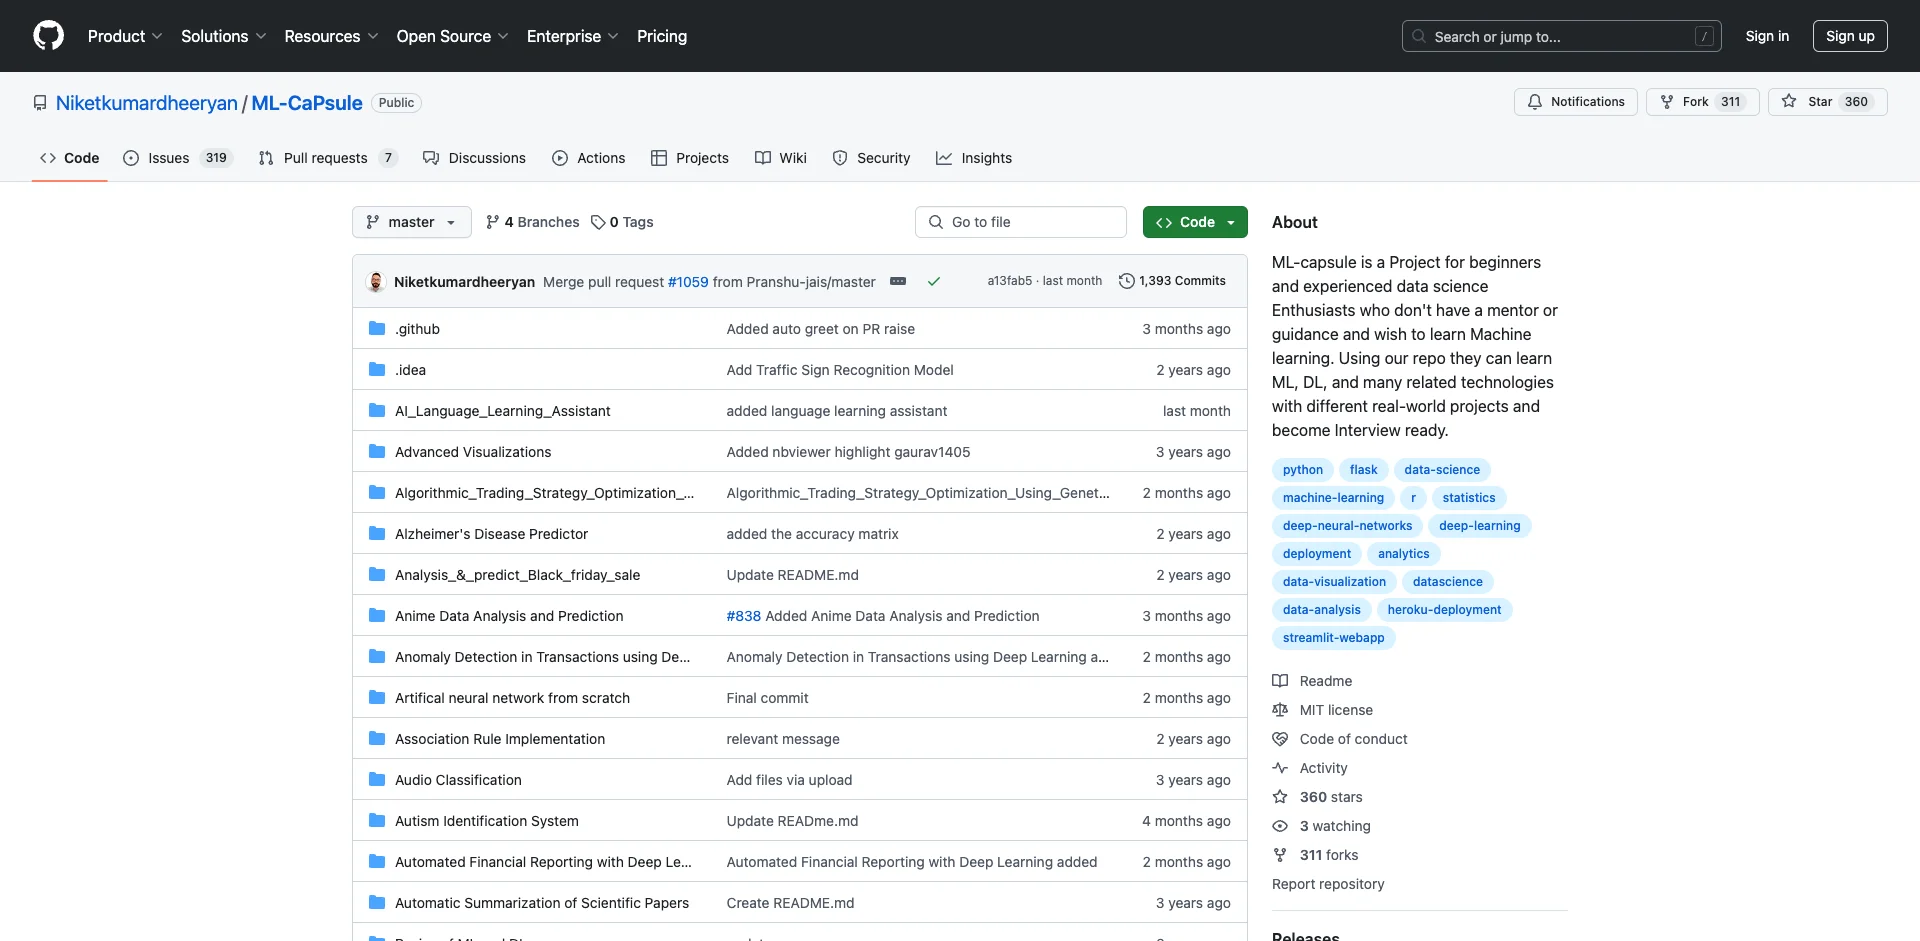Viewport: 1920px width, 941px height.
Task: Open the Wiki tab
Action: coord(781,158)
